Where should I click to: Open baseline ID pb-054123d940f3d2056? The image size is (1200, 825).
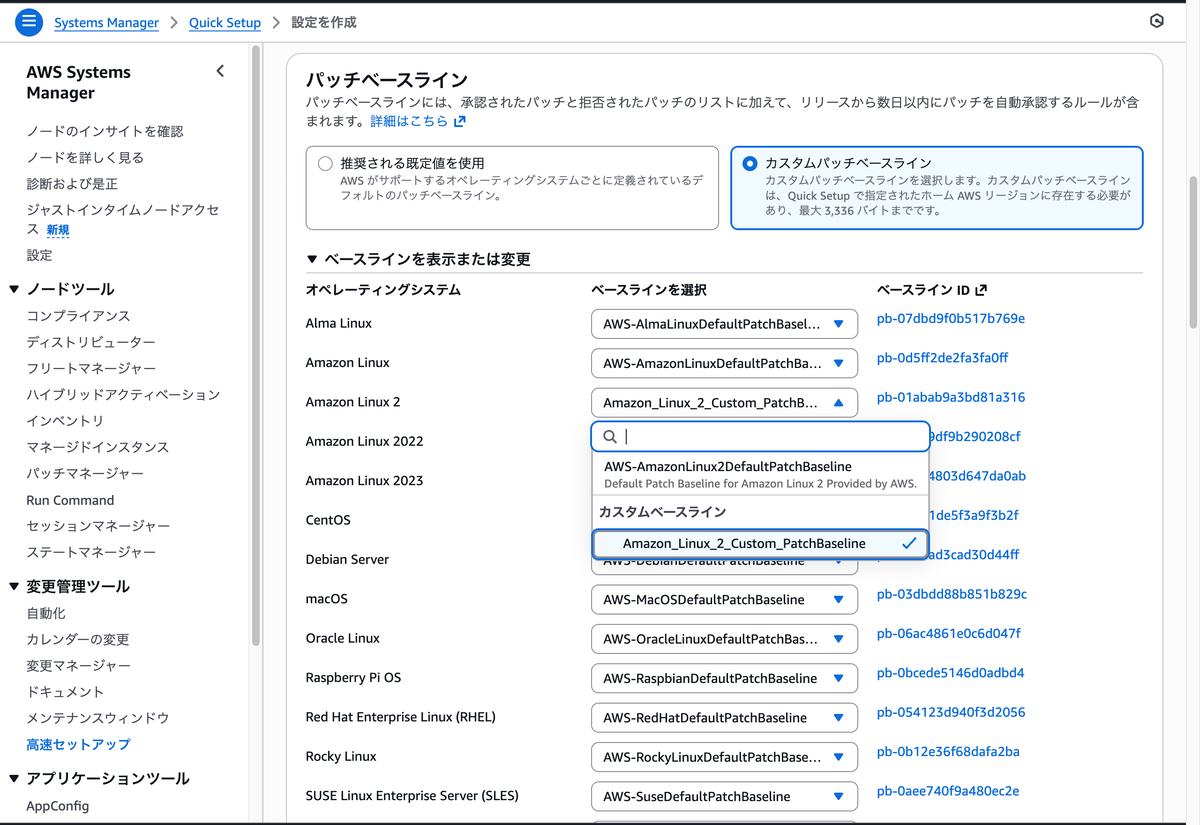[951, 712]
